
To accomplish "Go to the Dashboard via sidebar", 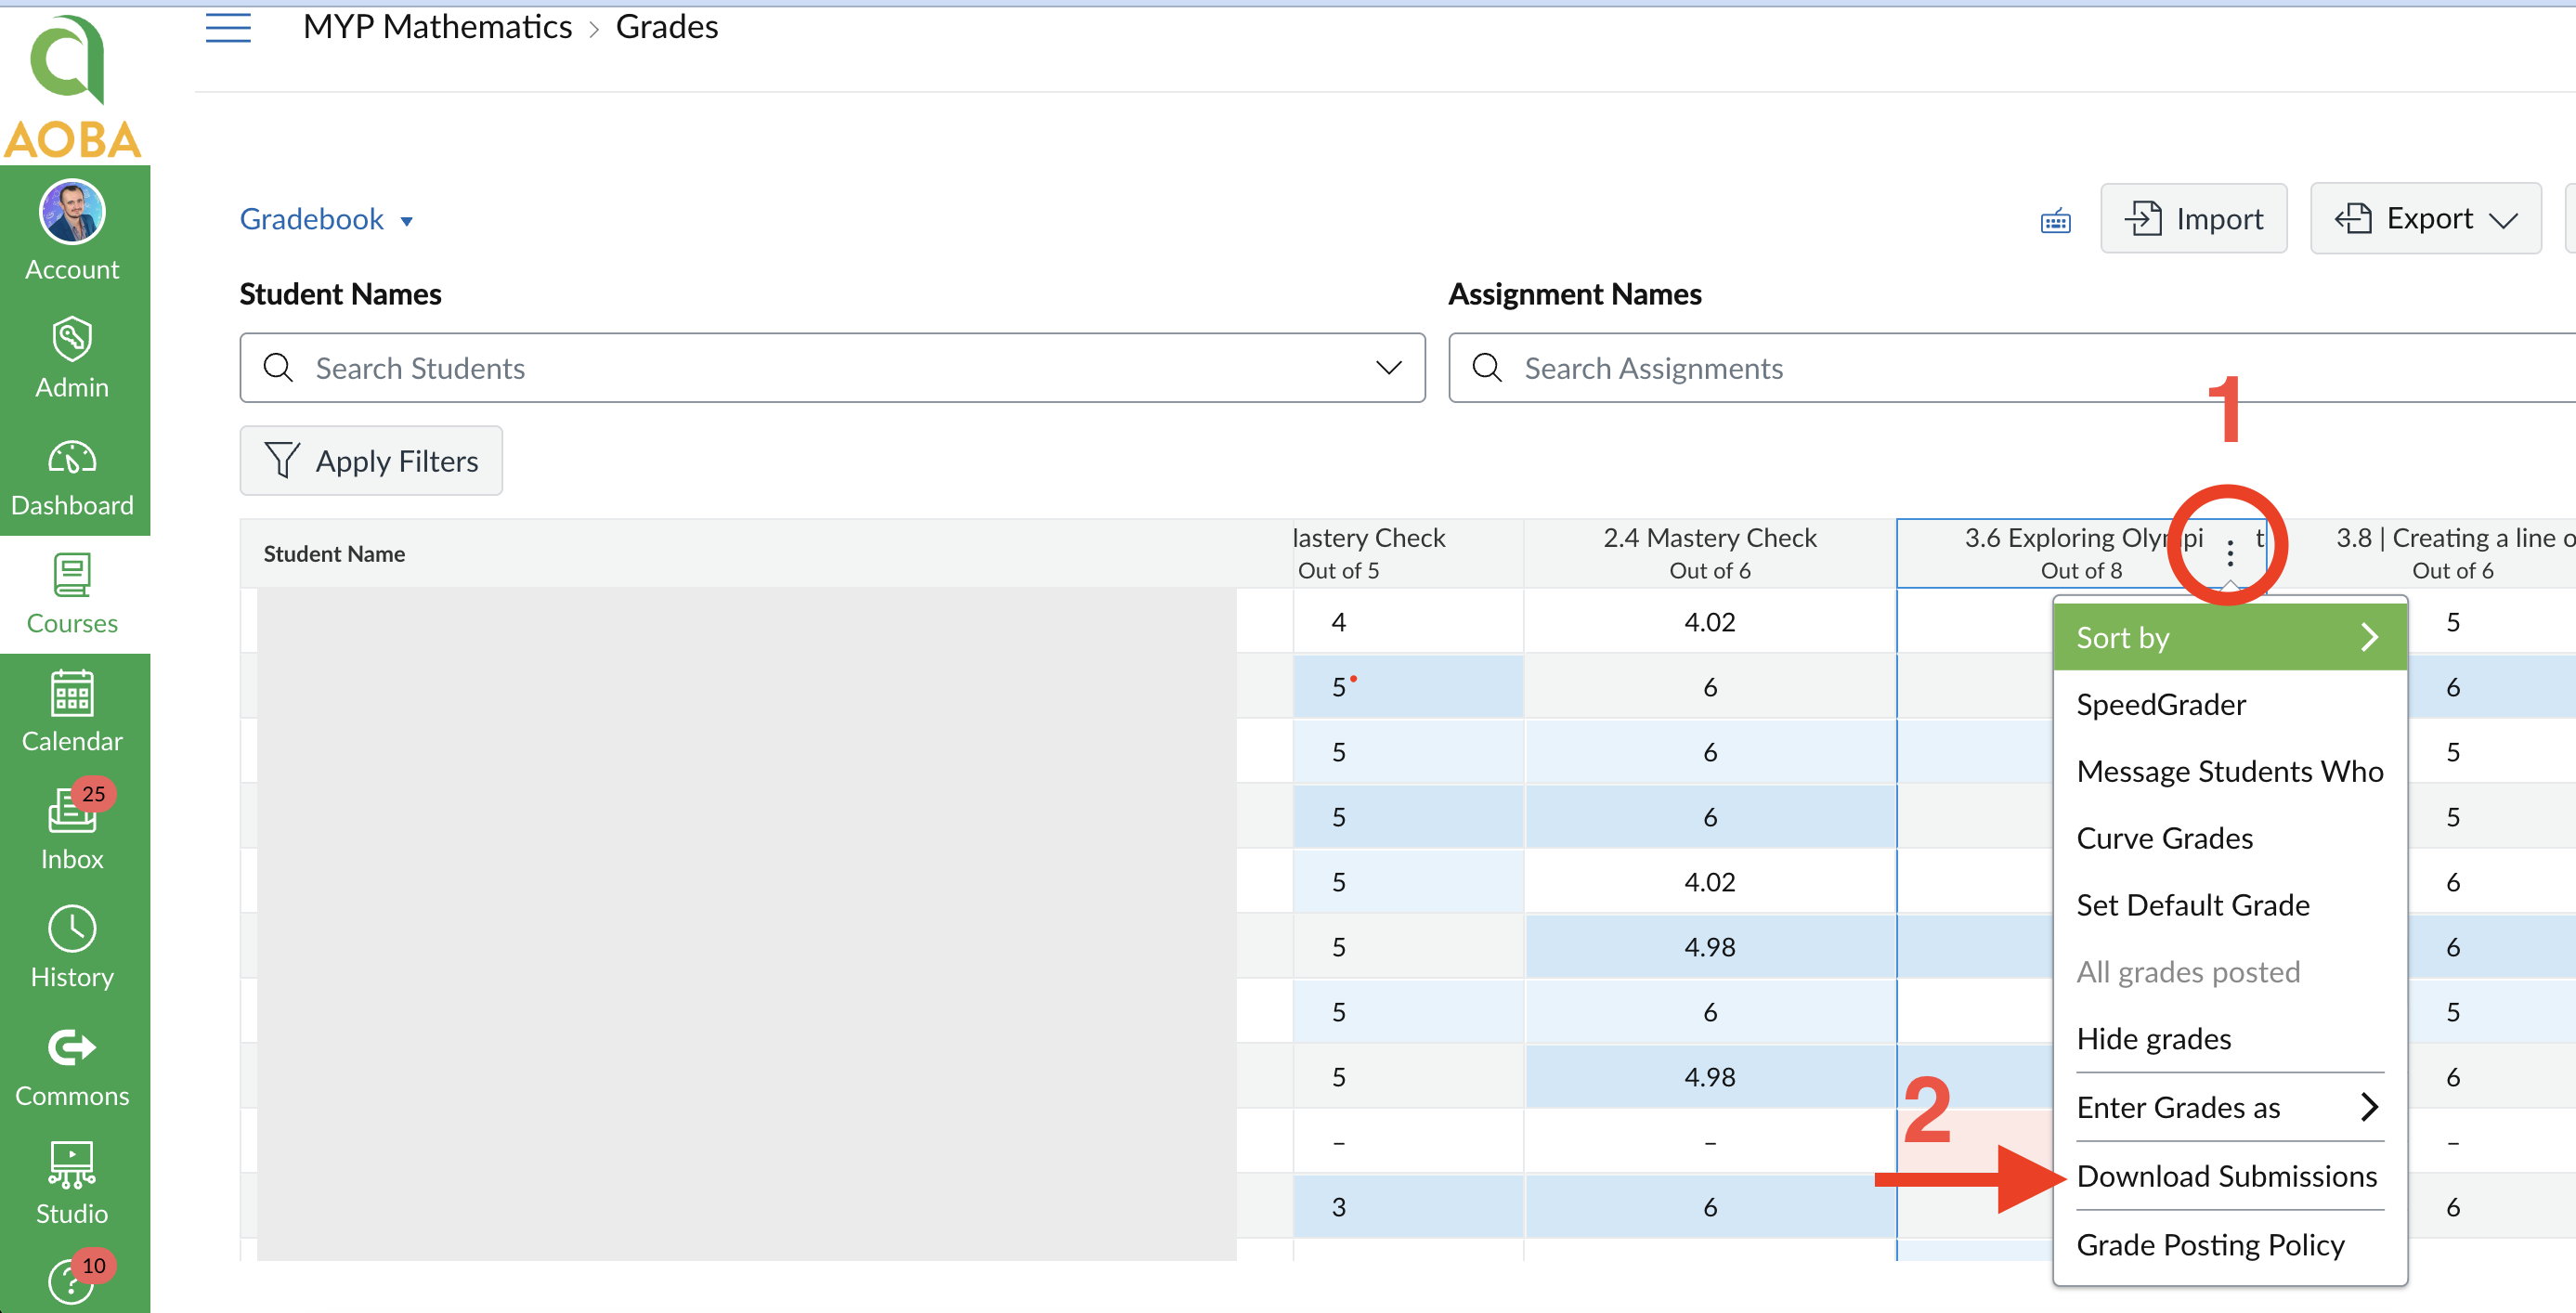I will 72,475.
